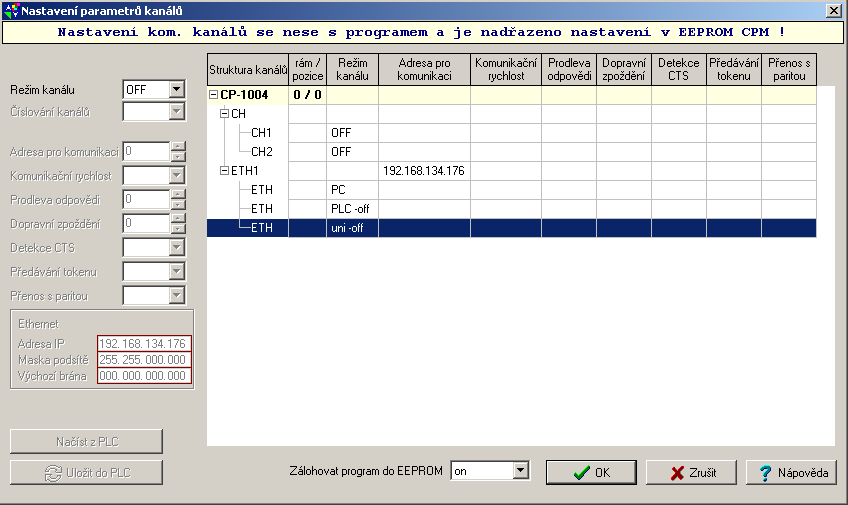Click the Prodleva odpovědi input field

[x=147, y=200]
